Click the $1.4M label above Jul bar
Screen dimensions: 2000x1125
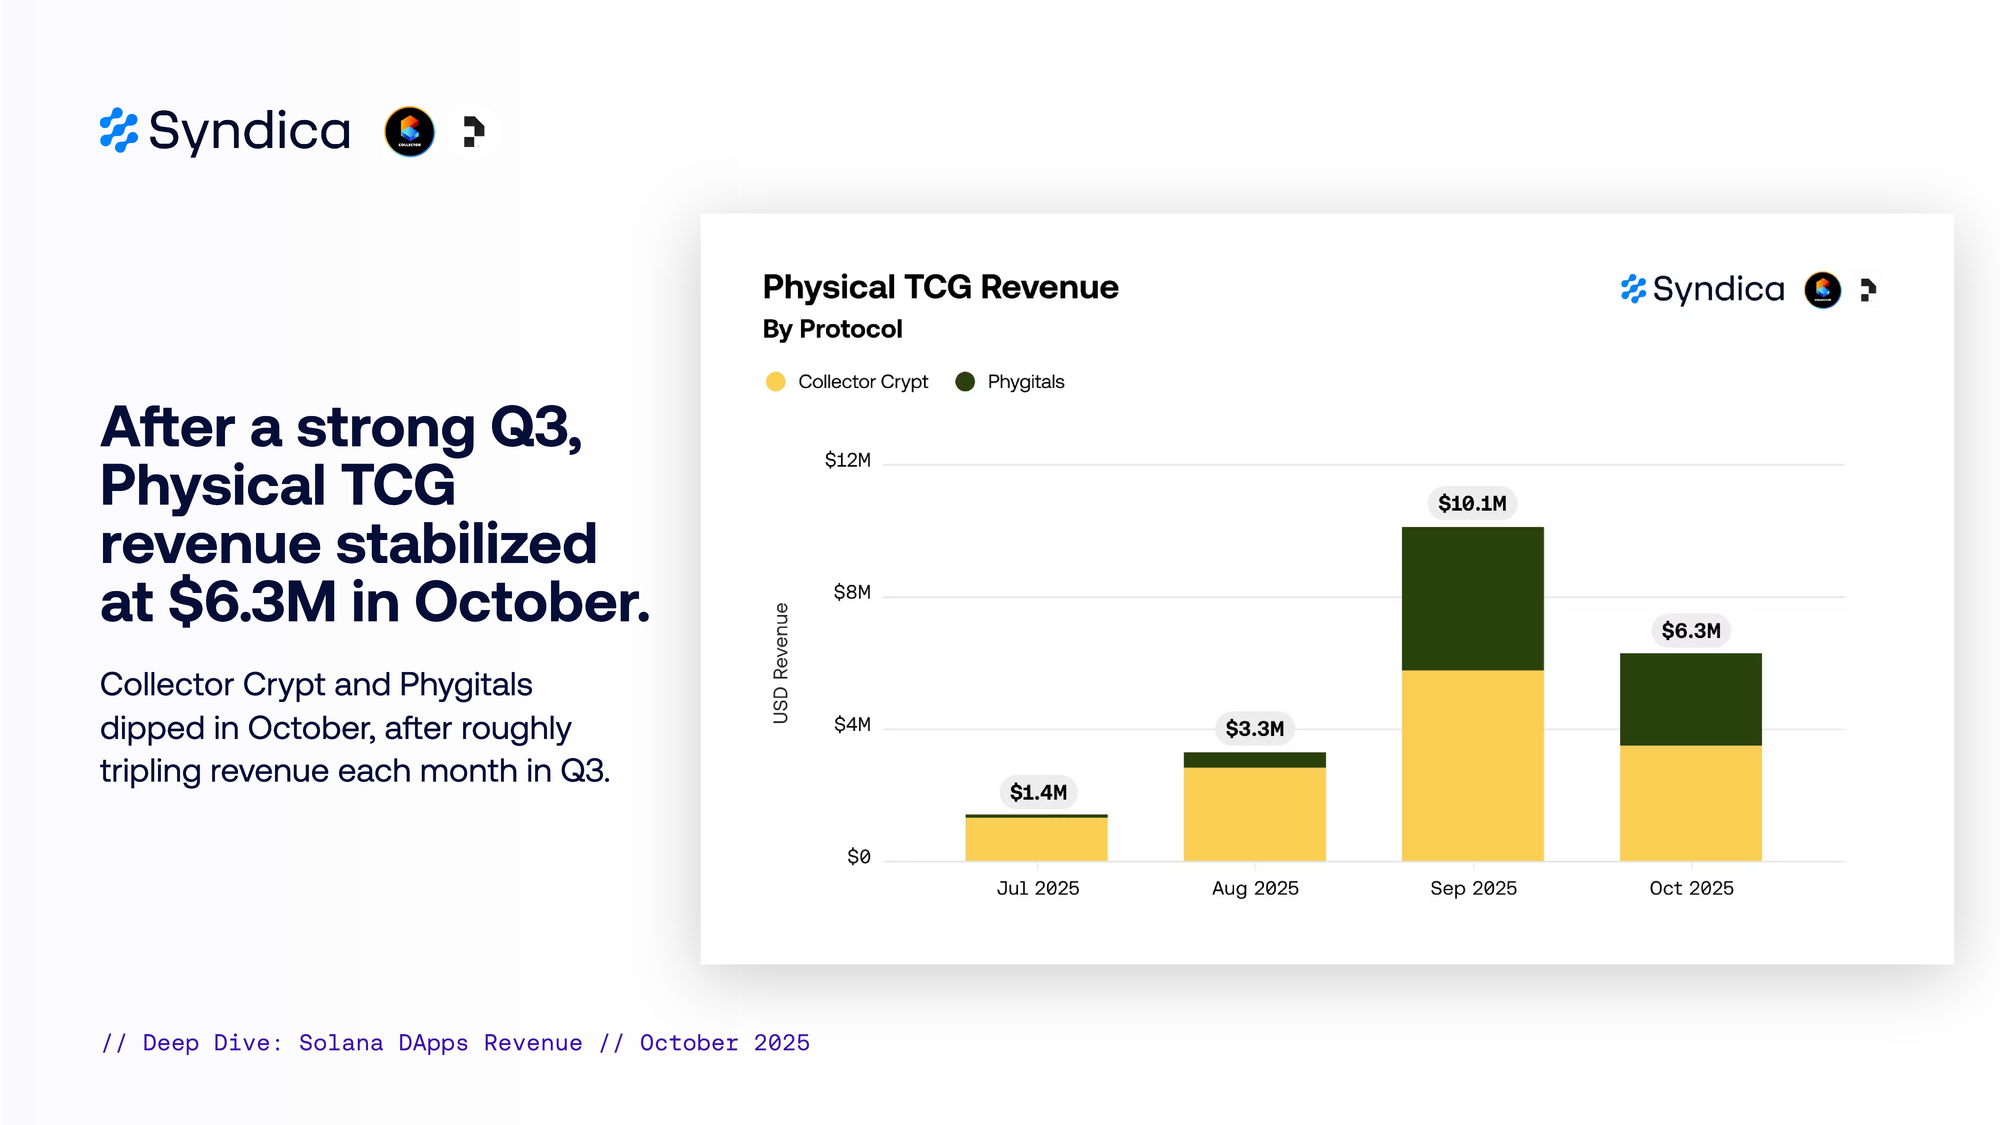click(1038, 792)
